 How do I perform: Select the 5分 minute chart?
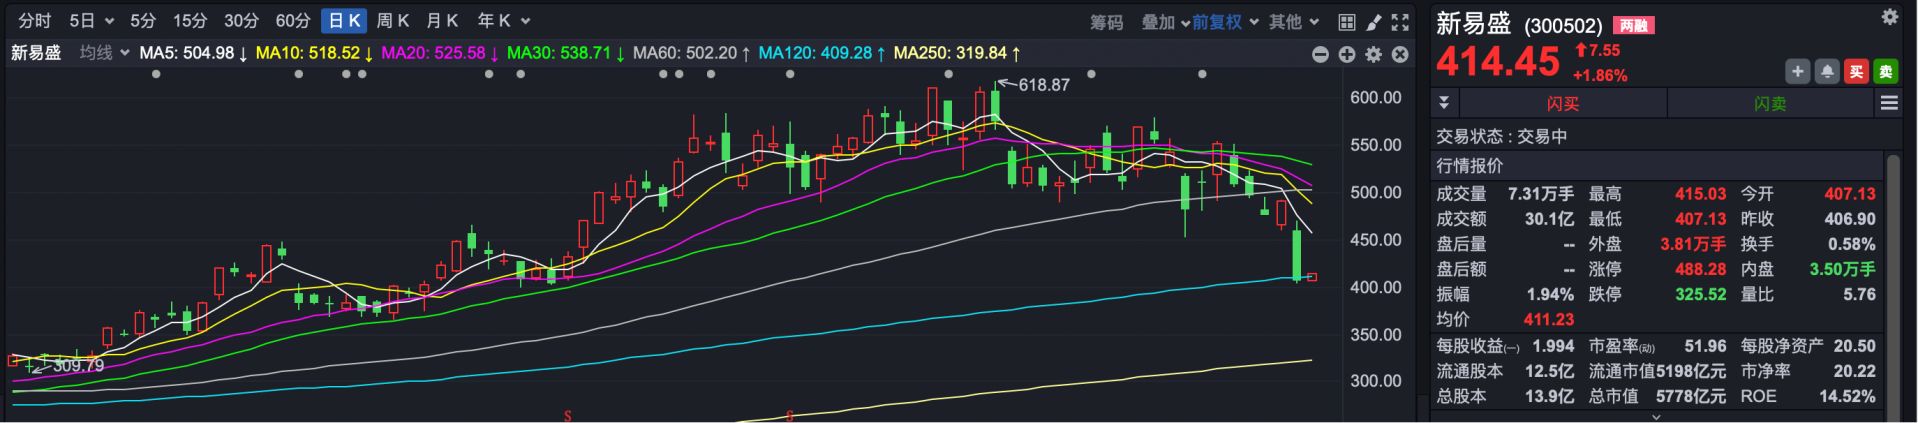tap(143, 21)
